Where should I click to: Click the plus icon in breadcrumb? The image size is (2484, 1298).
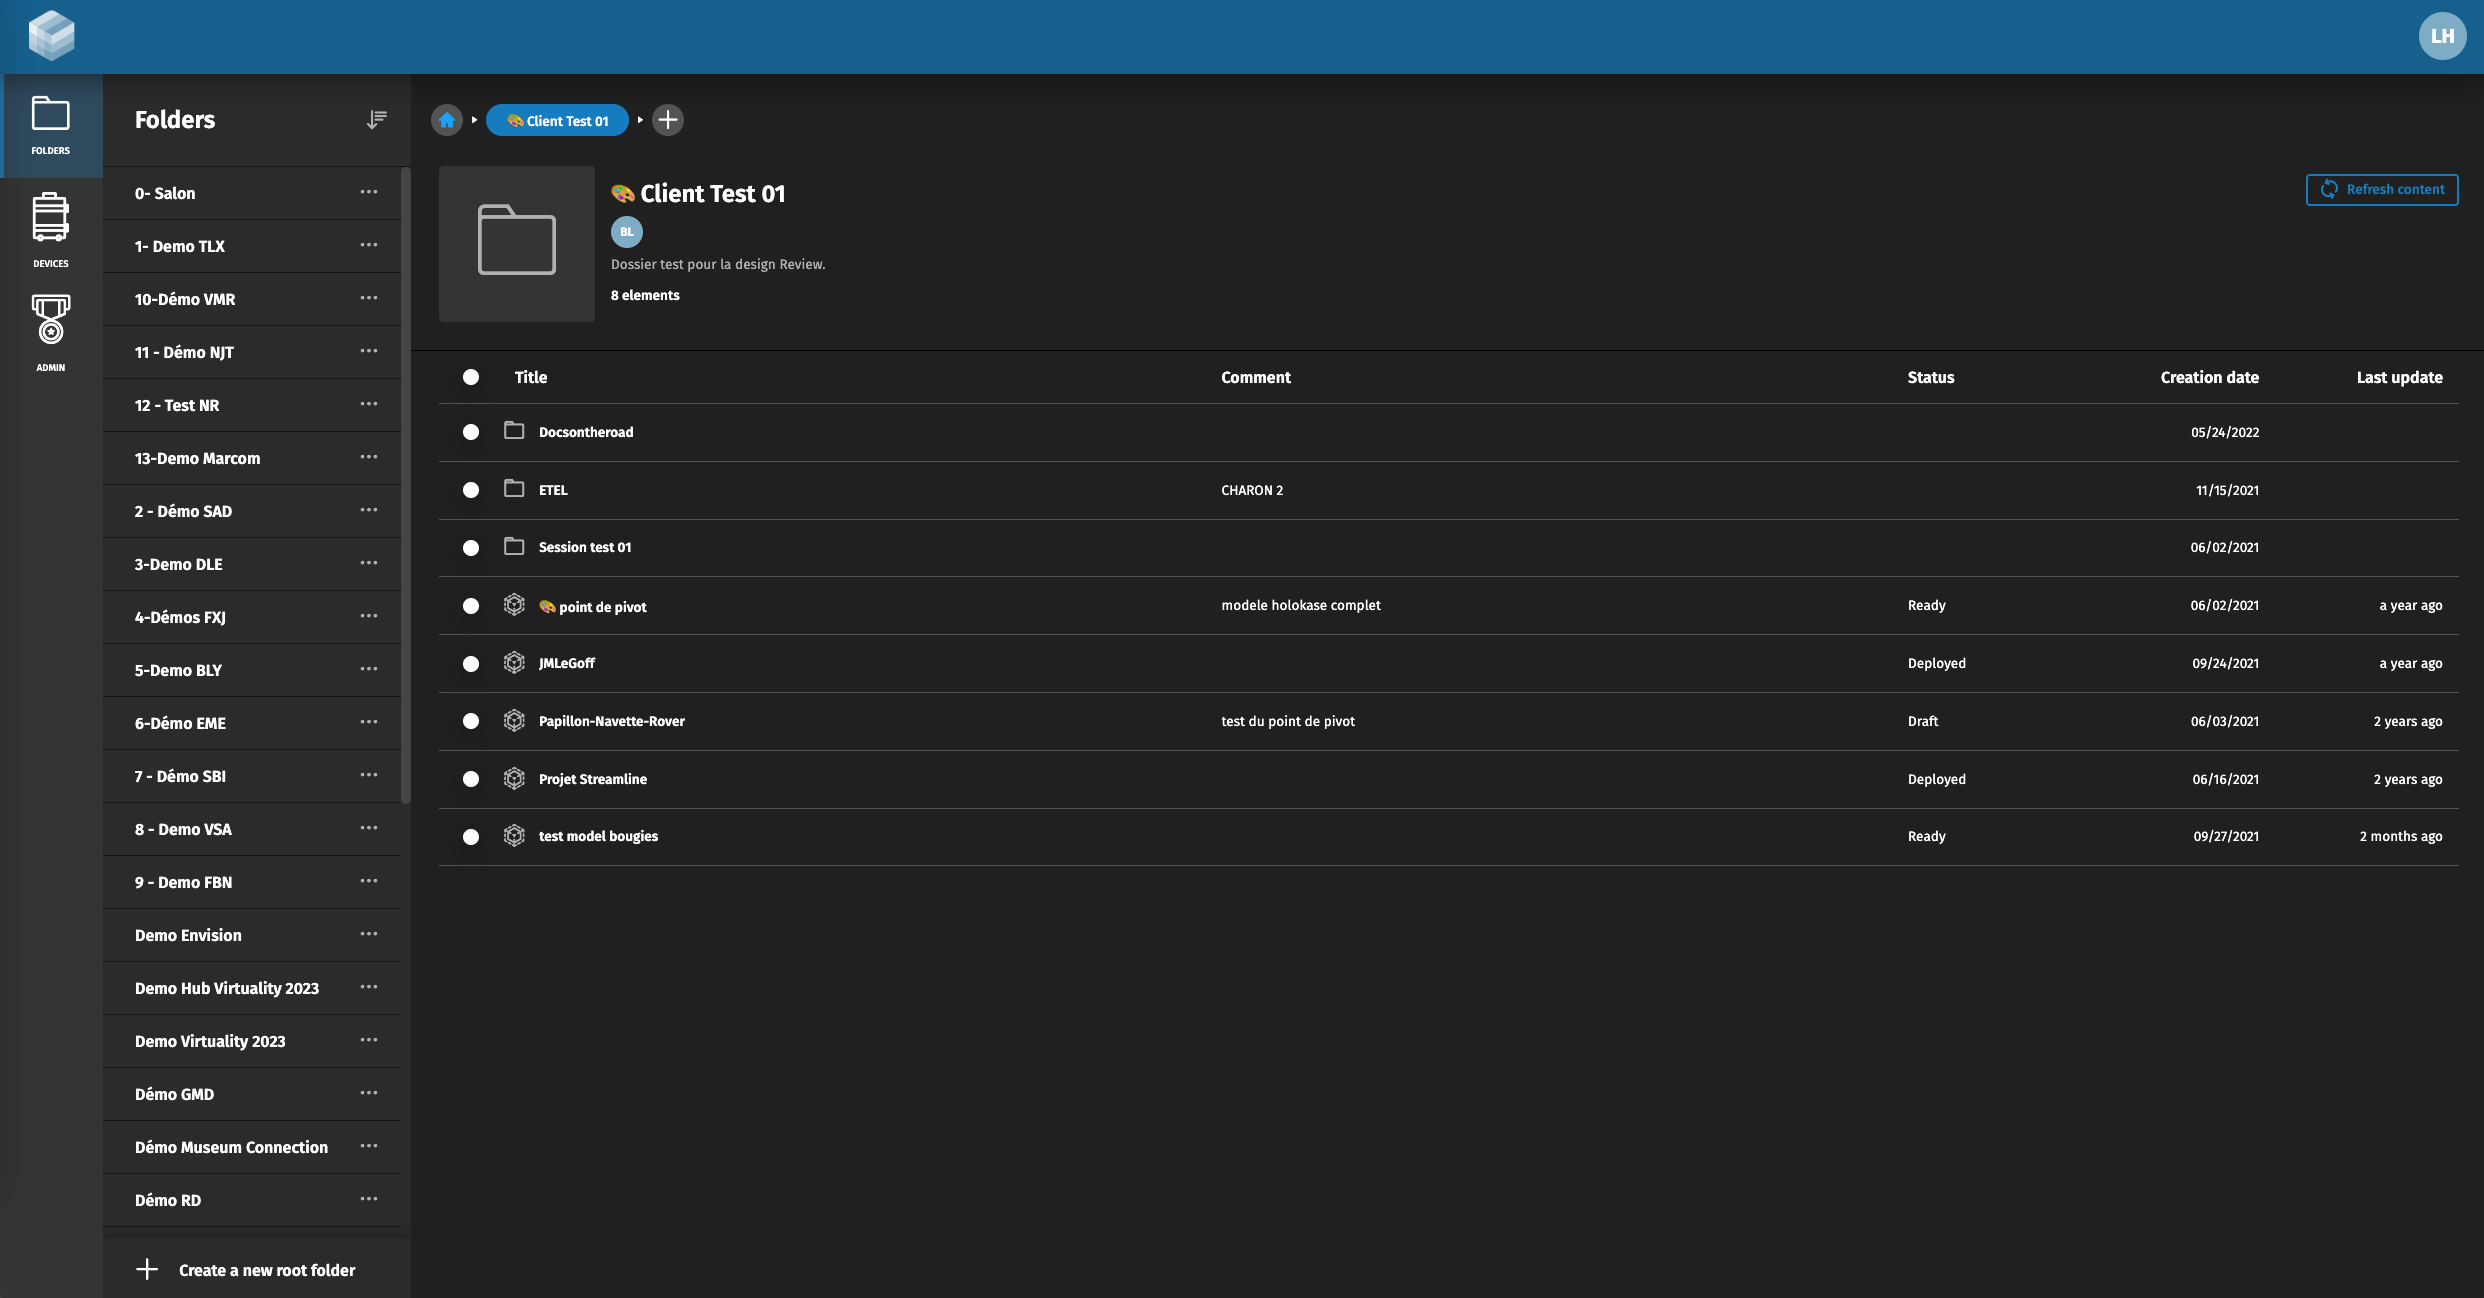coord(668,120)
